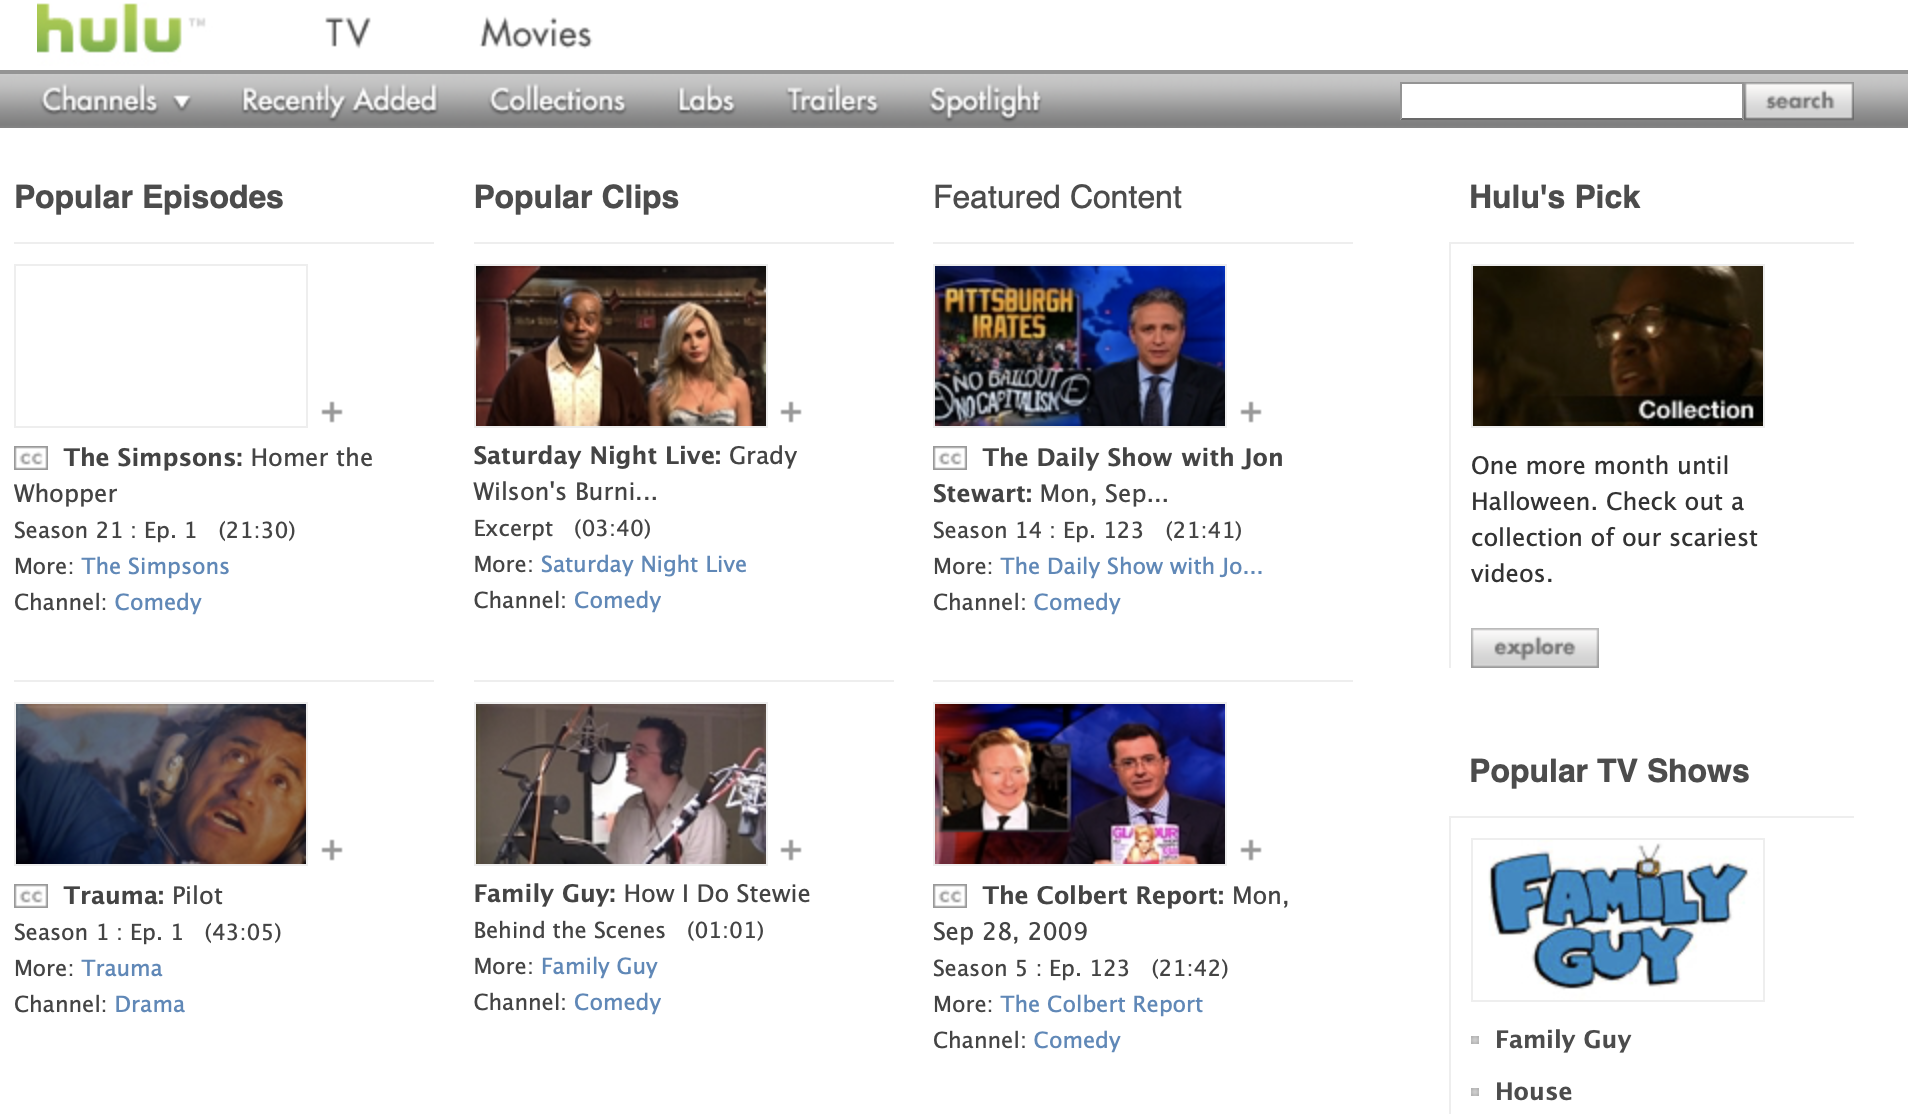Click the bullet next to Family Guy list item
Screen dimensions: 1908x1114
click(1475, 1040)
